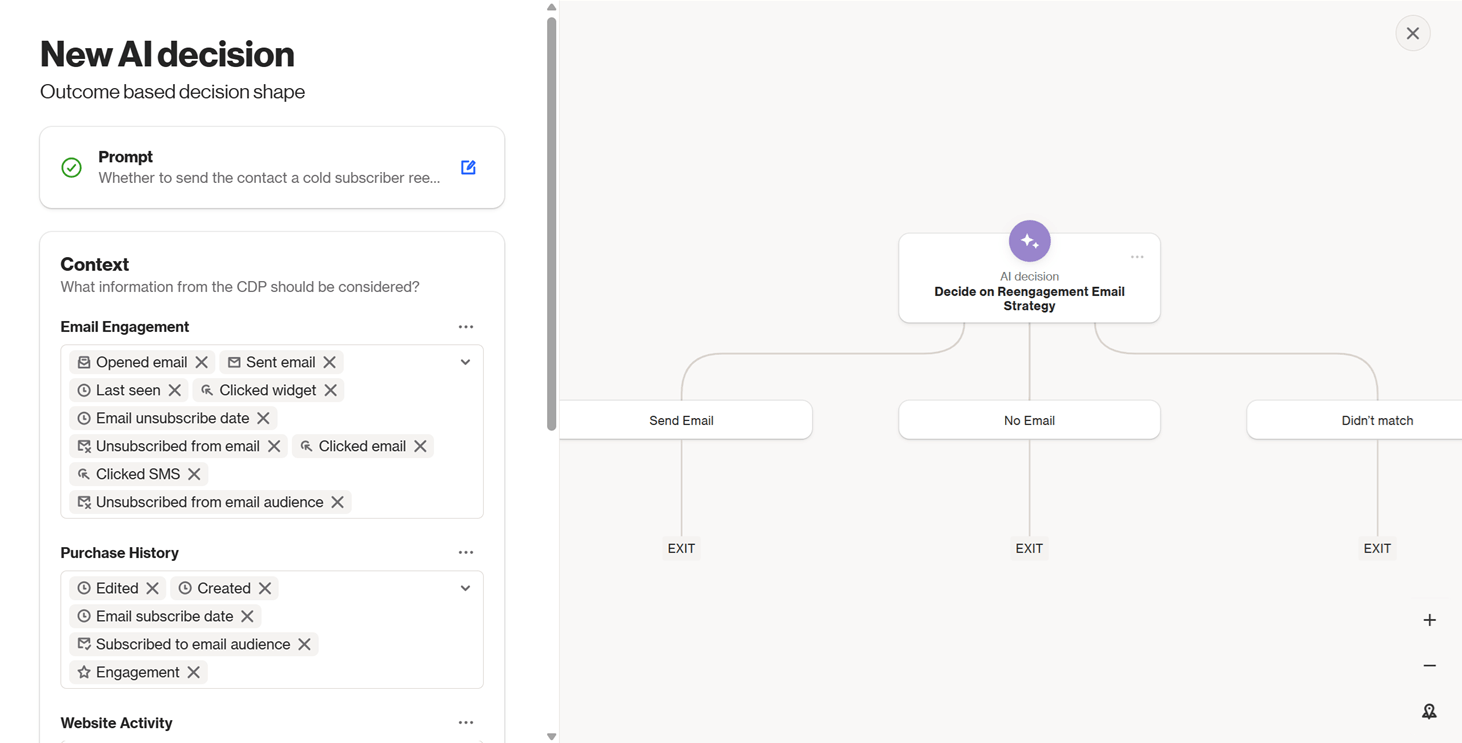Click the canvas locate icon below zoom

1430,712
